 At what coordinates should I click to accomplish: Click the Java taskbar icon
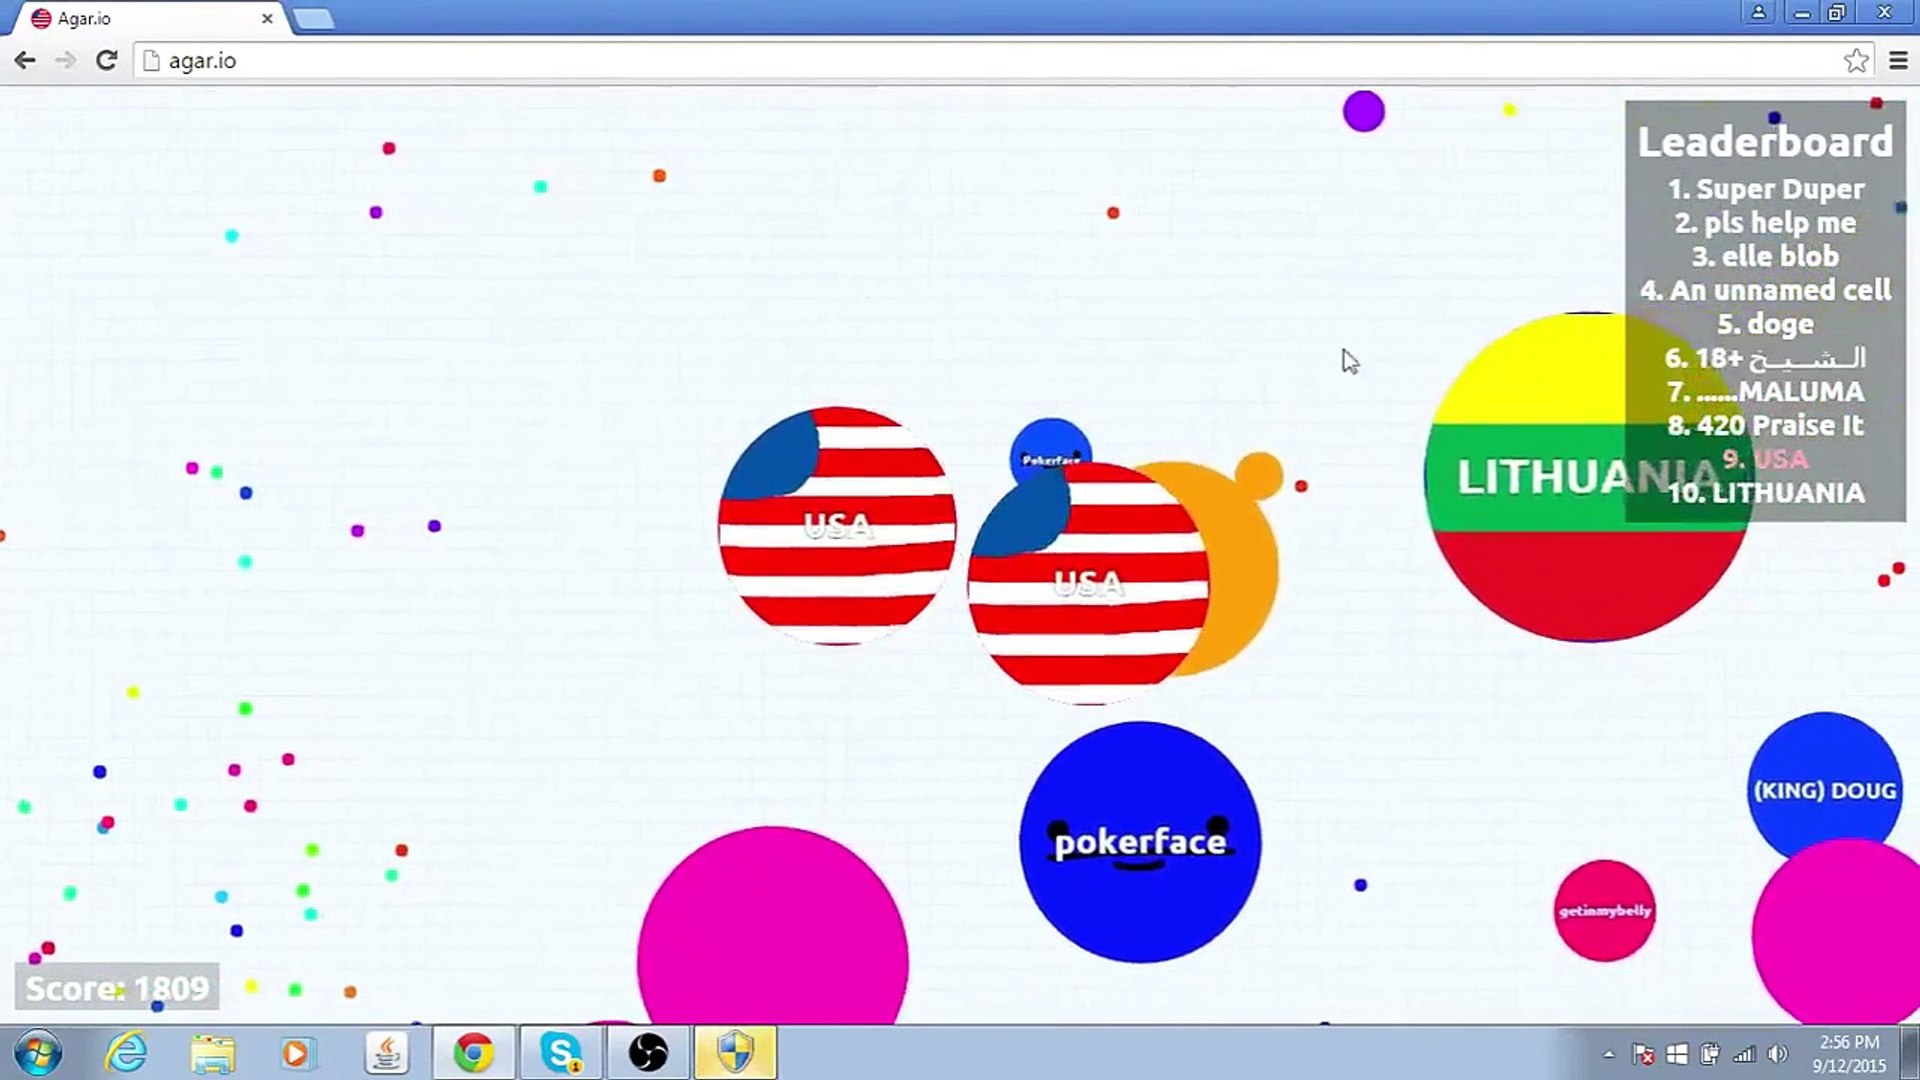[x=386, y=1053]
